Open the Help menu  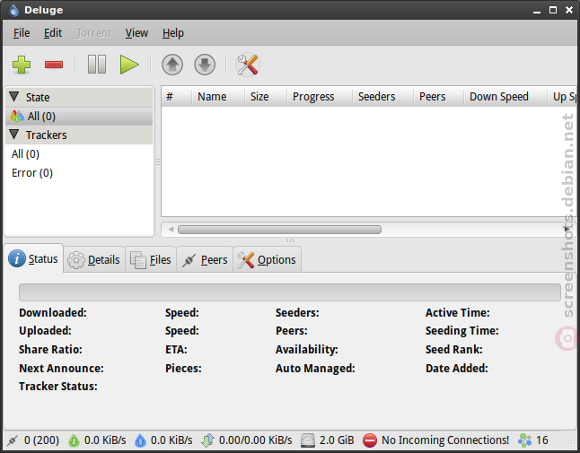pyautogui.click(x=173, y=33)
